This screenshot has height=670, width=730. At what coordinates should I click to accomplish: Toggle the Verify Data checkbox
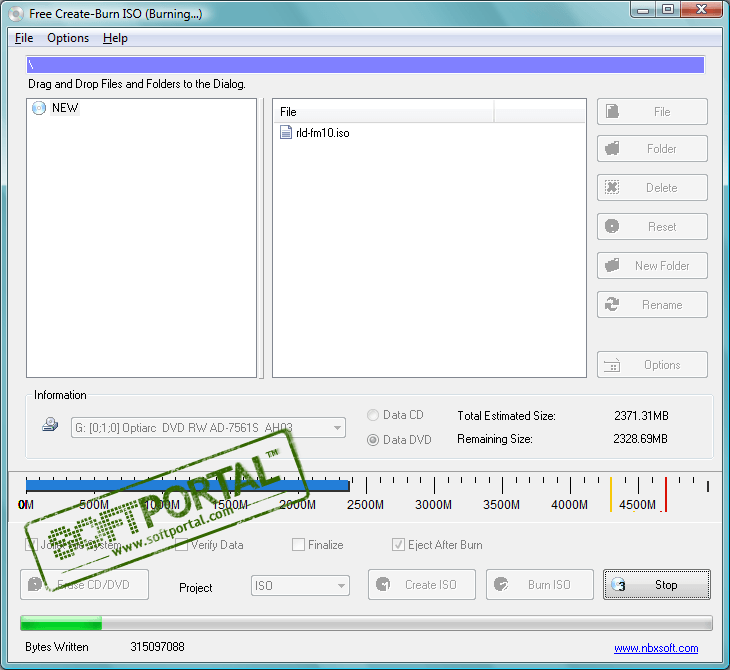182,545
